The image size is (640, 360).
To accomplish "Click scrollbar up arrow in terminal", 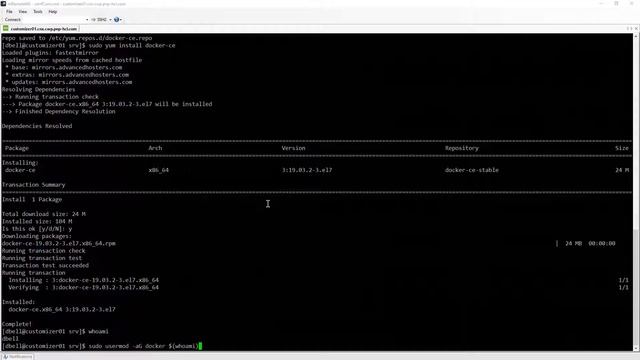I will 636,36.
